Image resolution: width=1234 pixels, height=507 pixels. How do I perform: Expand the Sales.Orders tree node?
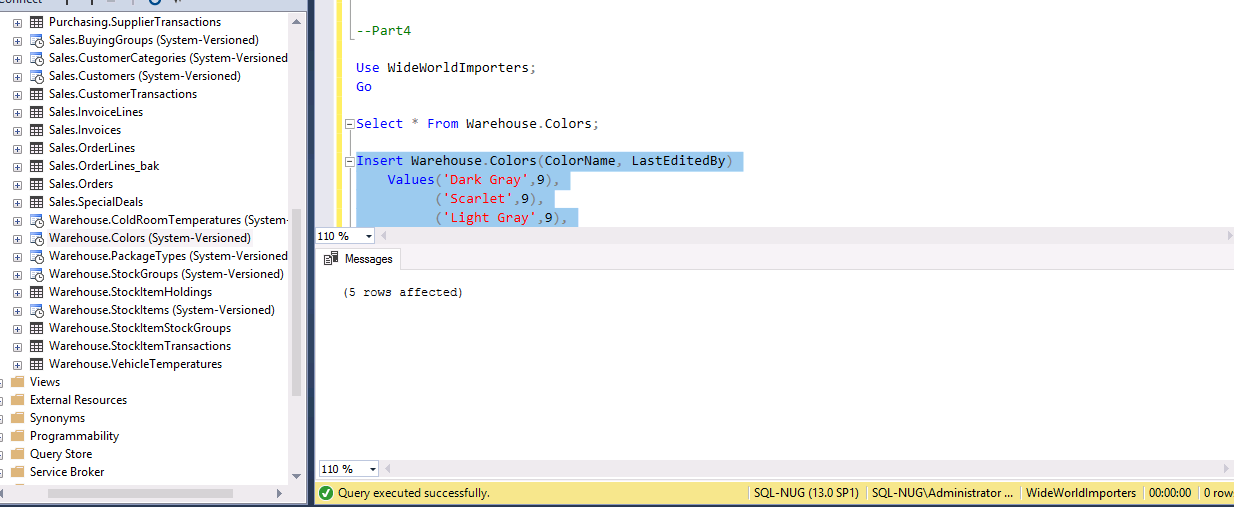click(17, 184)
